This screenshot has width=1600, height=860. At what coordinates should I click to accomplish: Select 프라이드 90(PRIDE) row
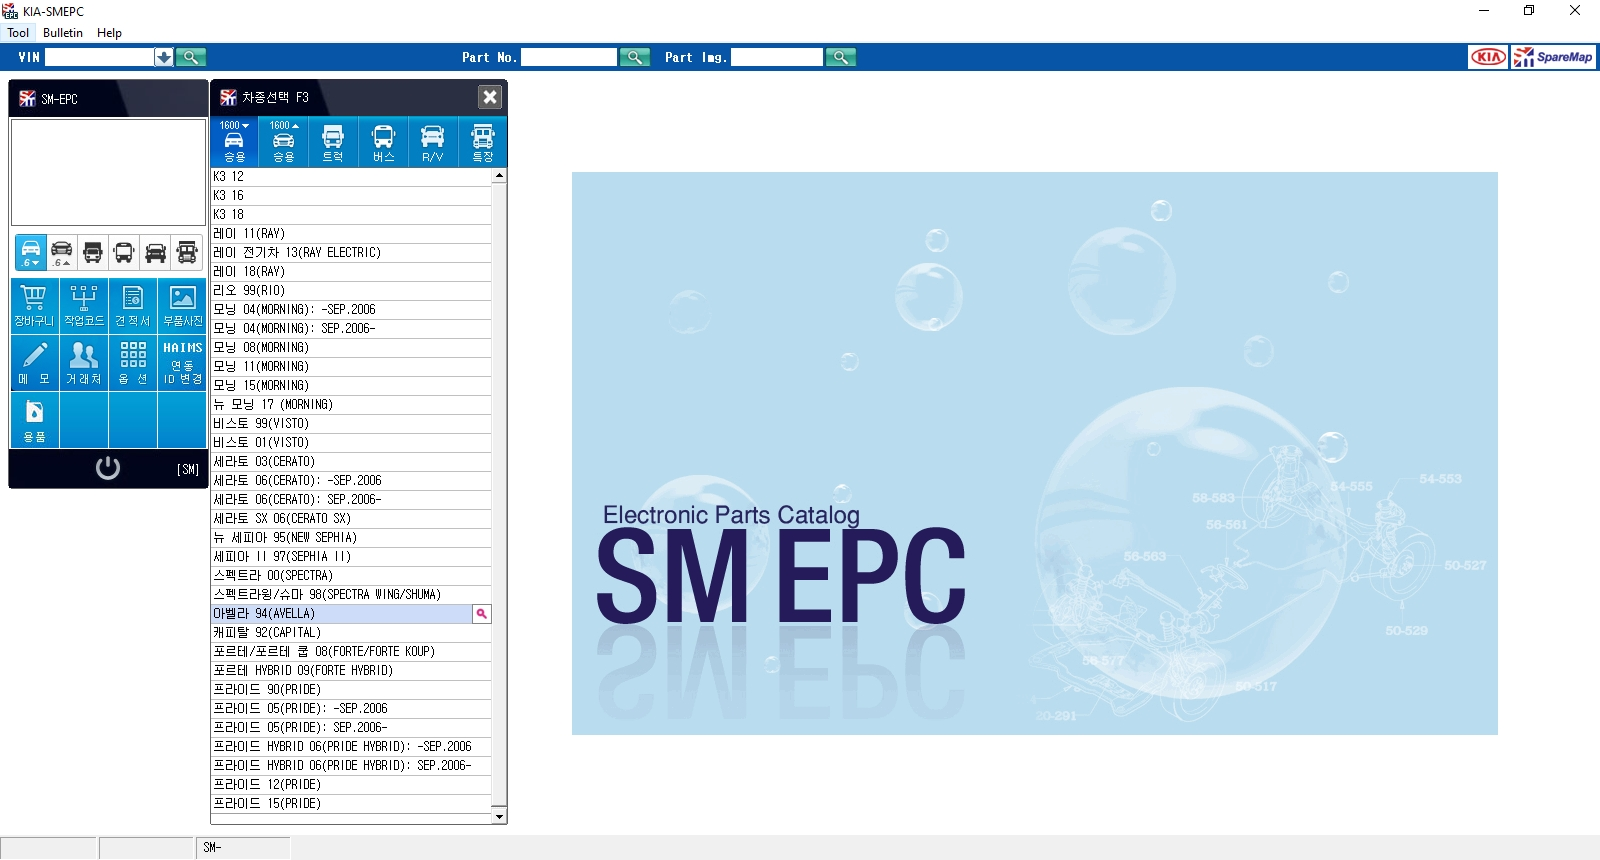(351, 689)
